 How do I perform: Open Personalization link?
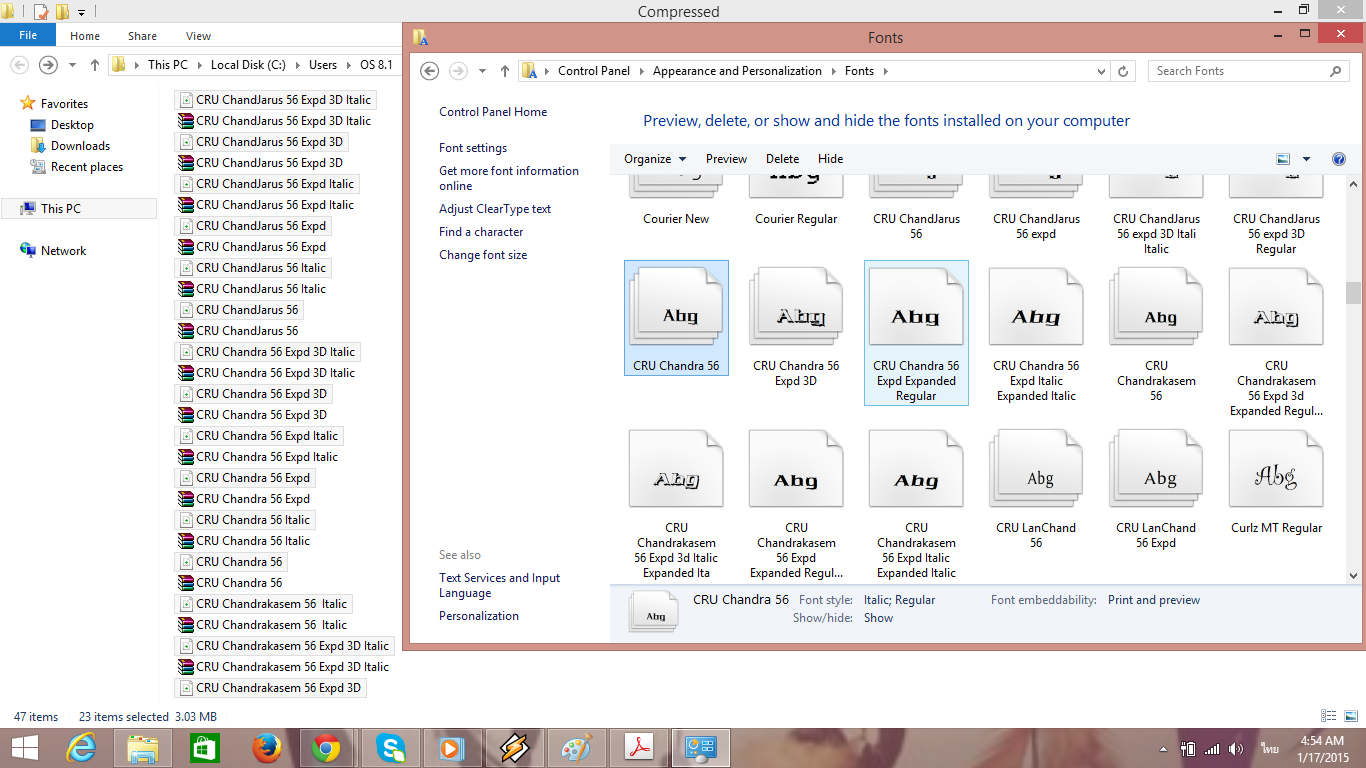[x=479, y=616]
